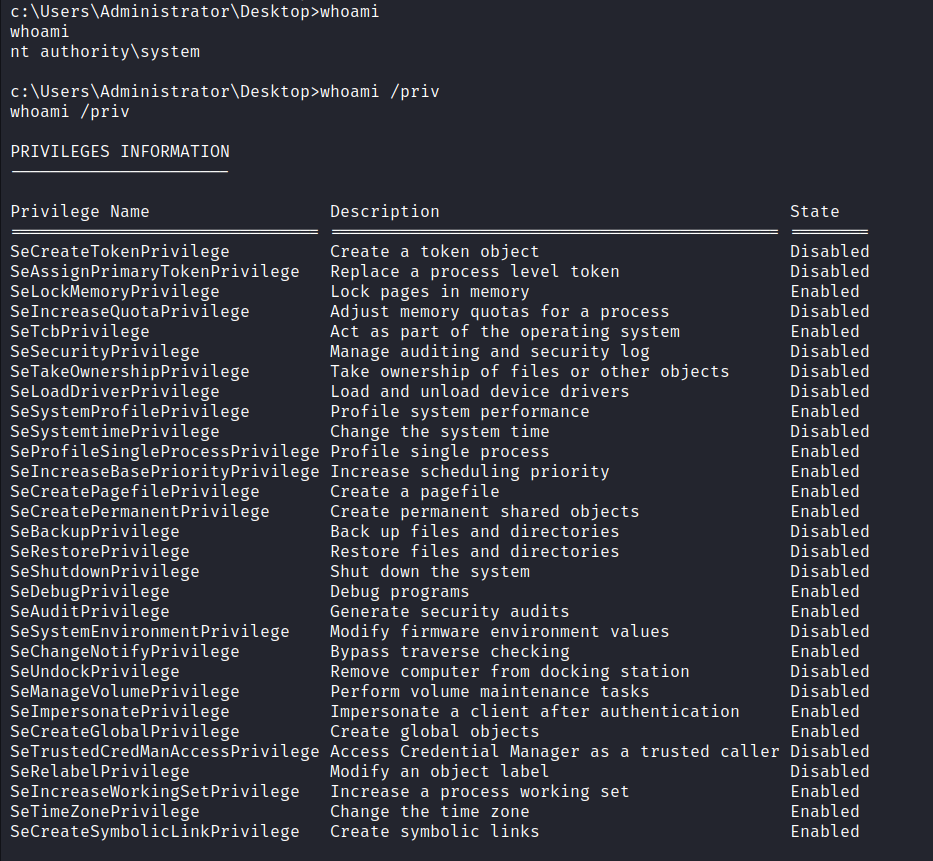This screenshot has height=861, width=933.
Task: Click the SeTrustedCredManAccessPrivilege privilege name
Action: click(165, 751)
